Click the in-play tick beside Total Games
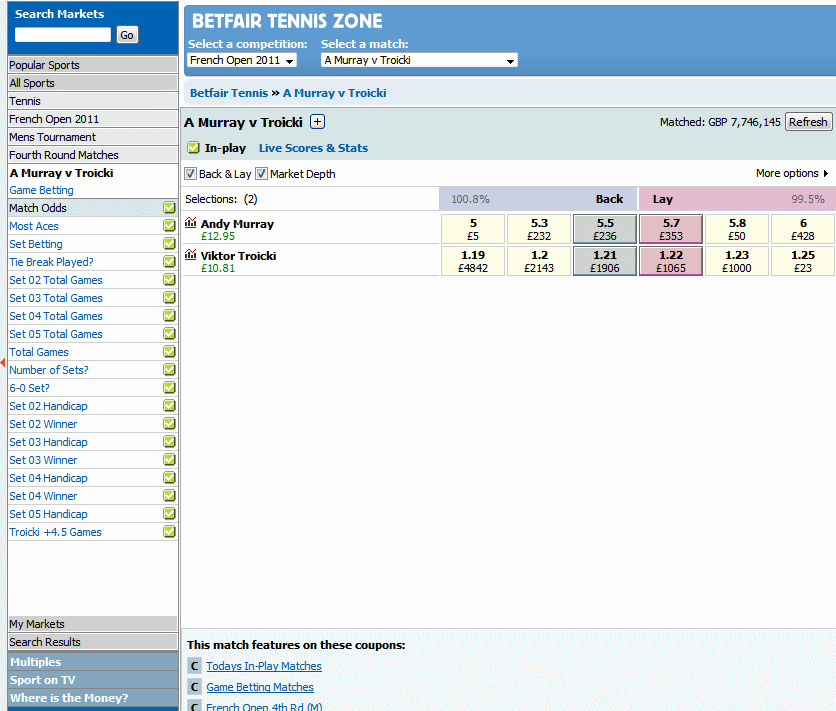Screen dimensions: 836x711 (x=170, y=352)
